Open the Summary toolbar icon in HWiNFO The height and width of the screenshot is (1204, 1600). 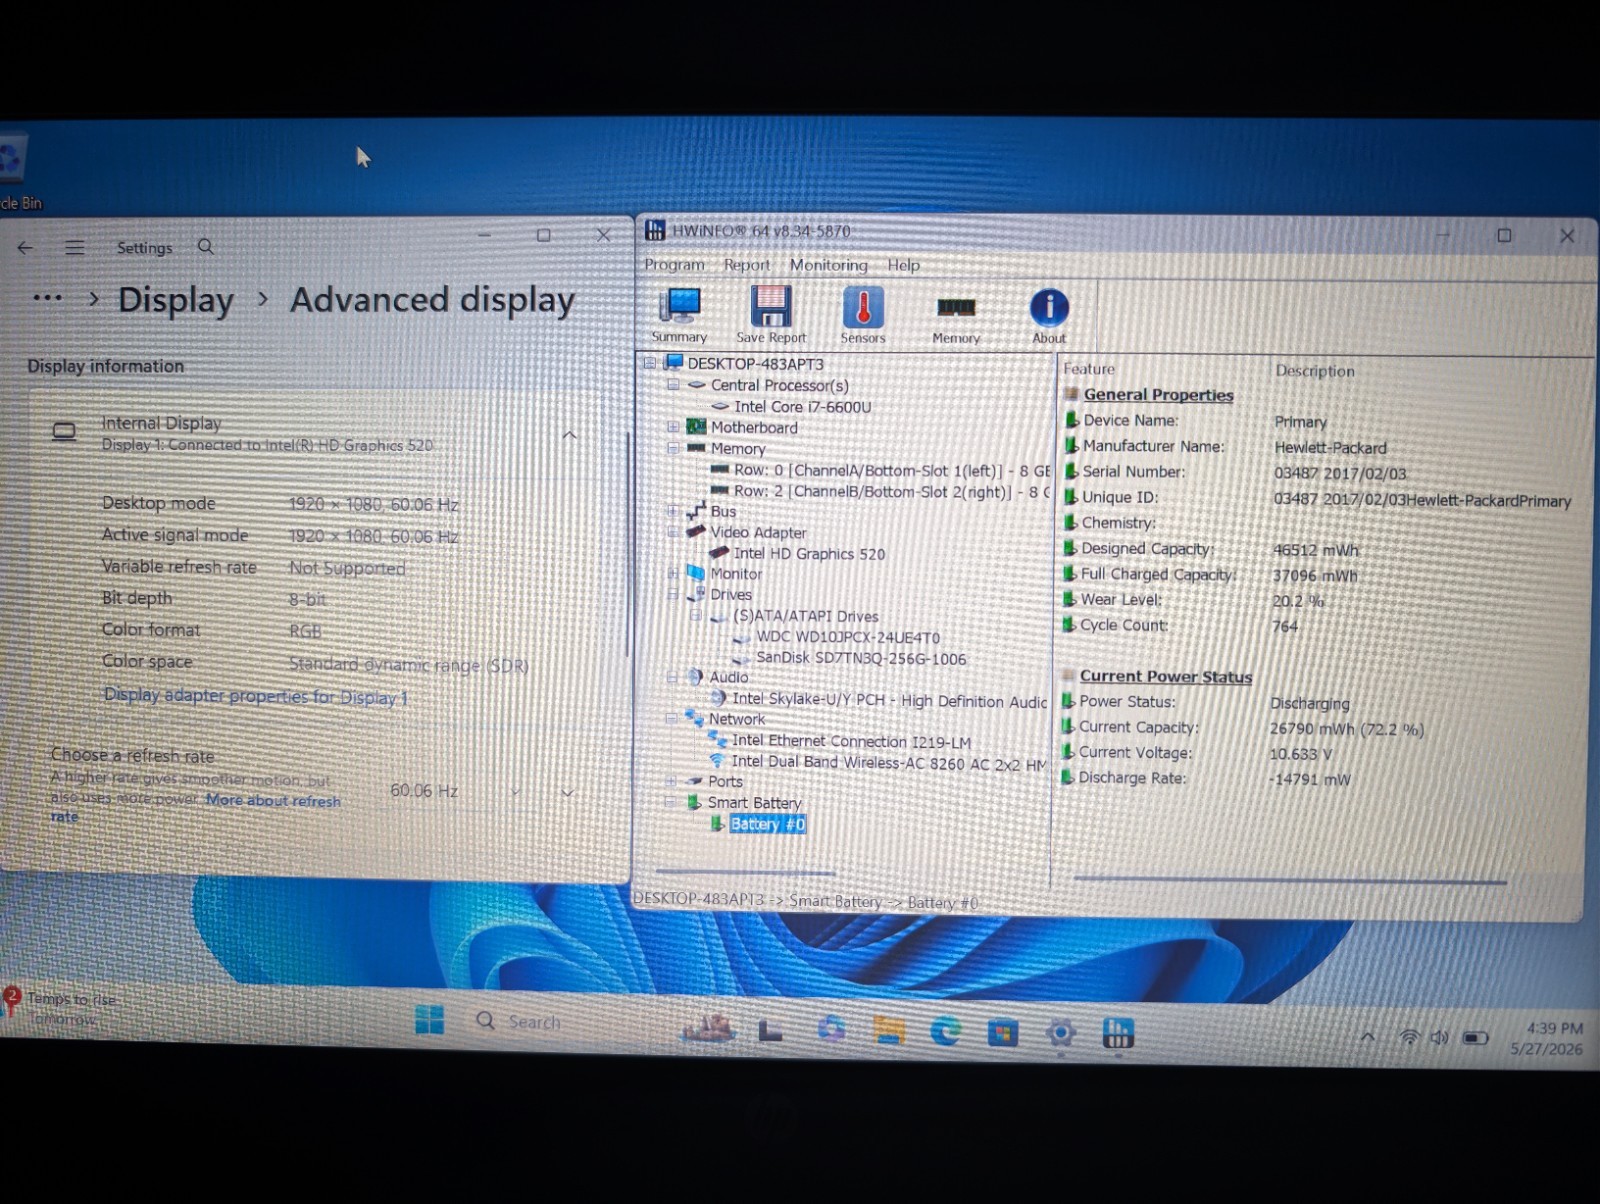[680, 315]
